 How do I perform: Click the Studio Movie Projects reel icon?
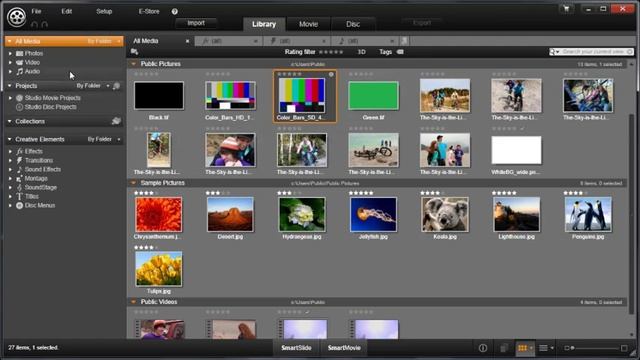pyautogui.click(x=19, y=98)
